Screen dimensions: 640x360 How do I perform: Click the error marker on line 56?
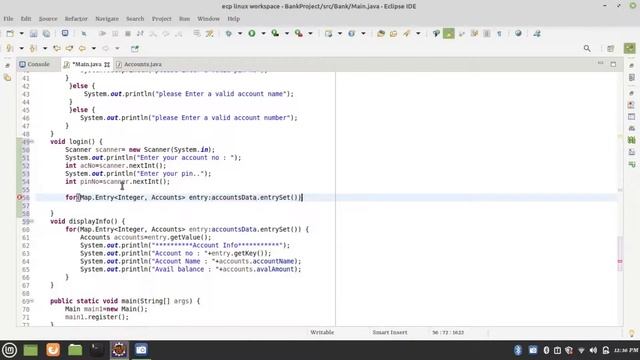click(x=19, y=198)
